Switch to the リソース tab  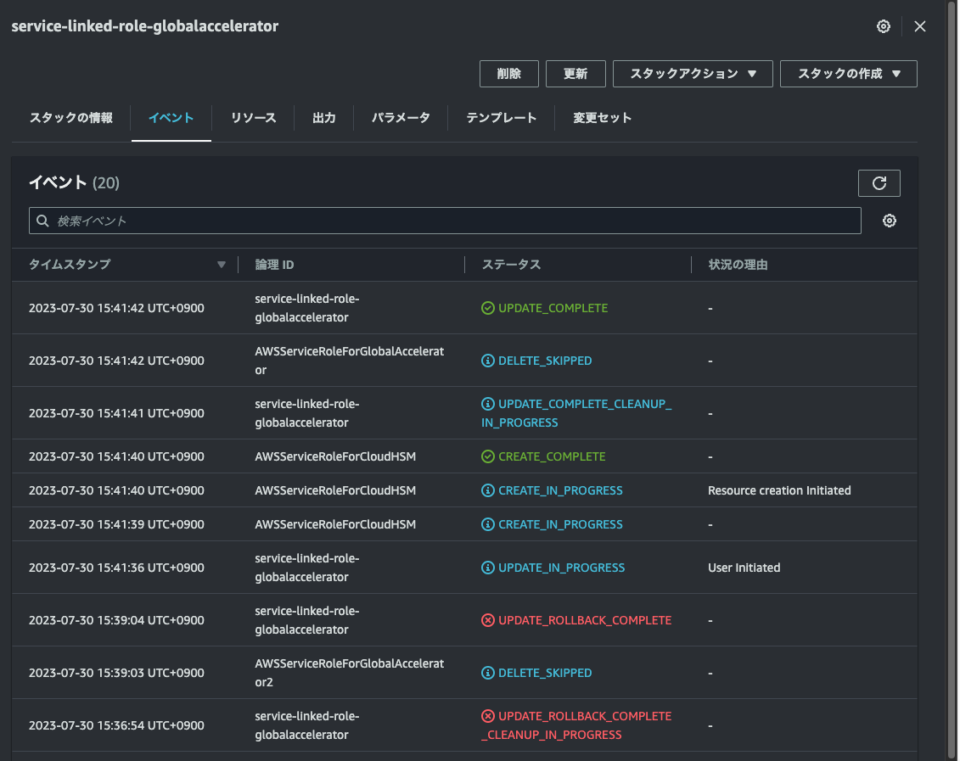tap(253, 117)
